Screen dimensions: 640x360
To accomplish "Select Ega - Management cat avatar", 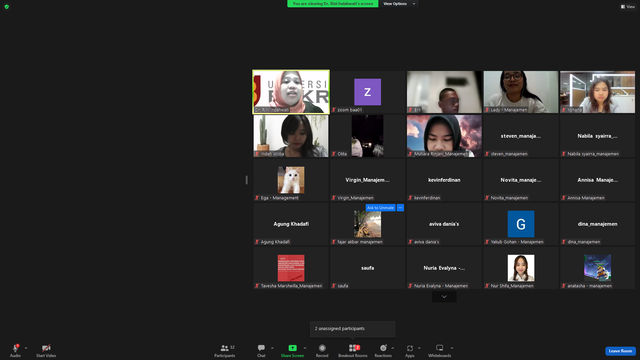I will pos(291,180).
